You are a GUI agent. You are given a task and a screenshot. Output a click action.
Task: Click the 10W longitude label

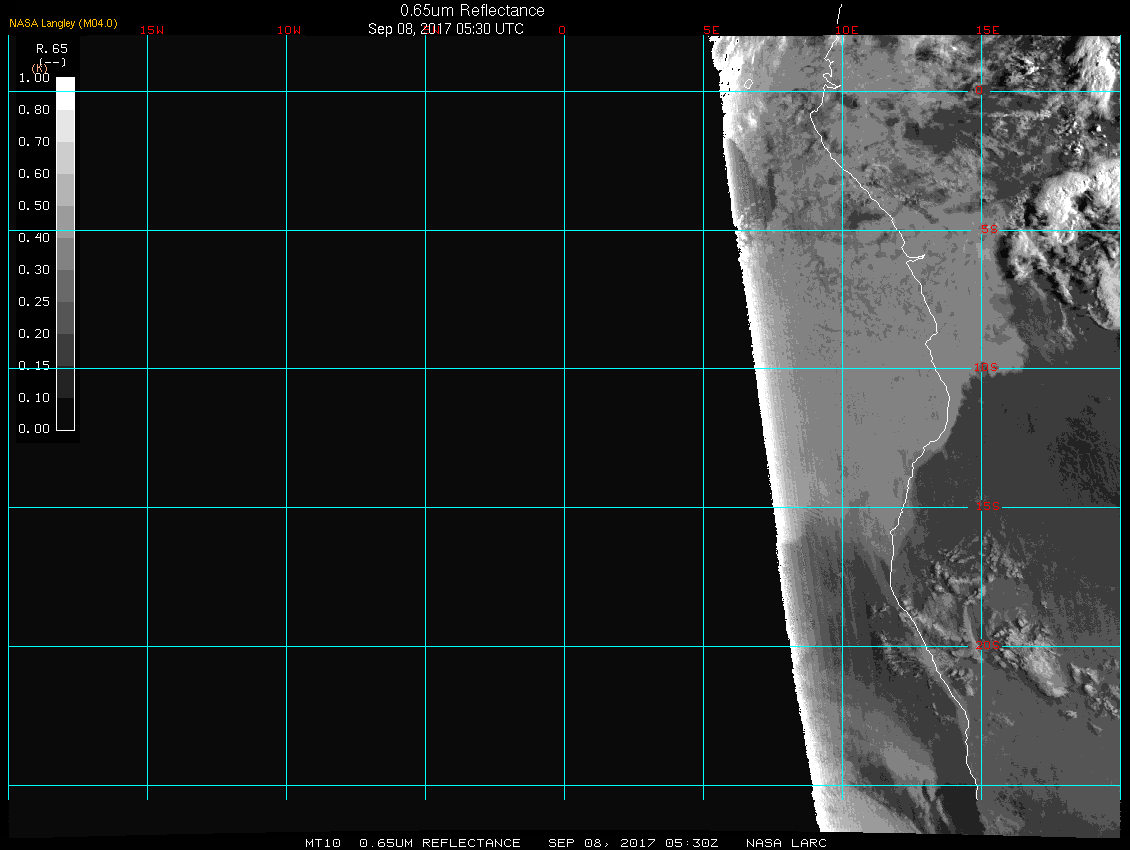coord(289,30)
